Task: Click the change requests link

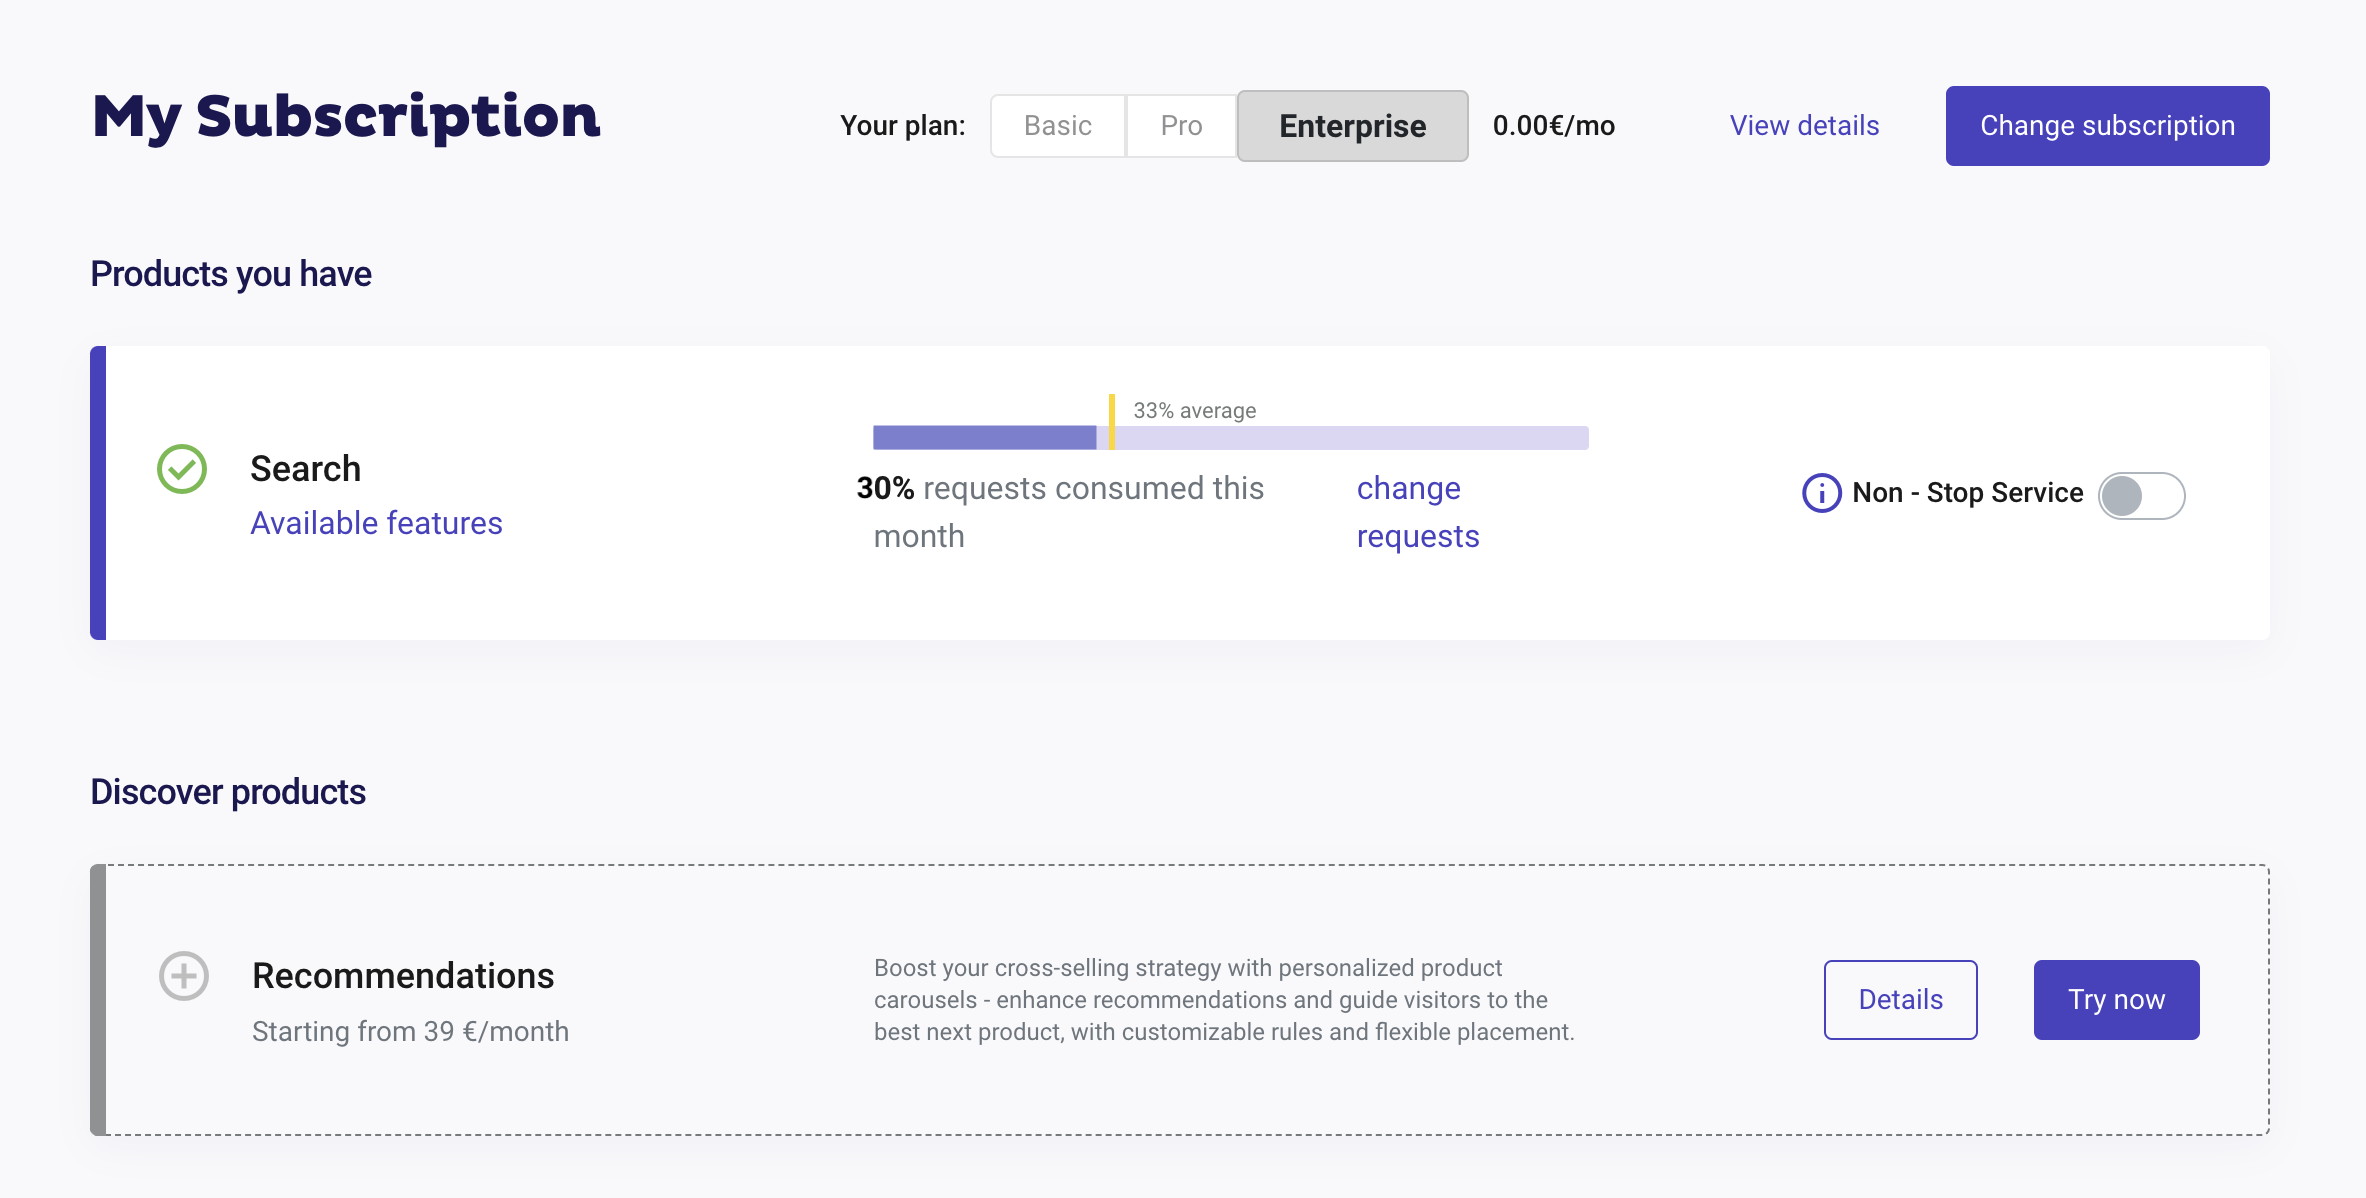Action: [x=1418, y=512]
